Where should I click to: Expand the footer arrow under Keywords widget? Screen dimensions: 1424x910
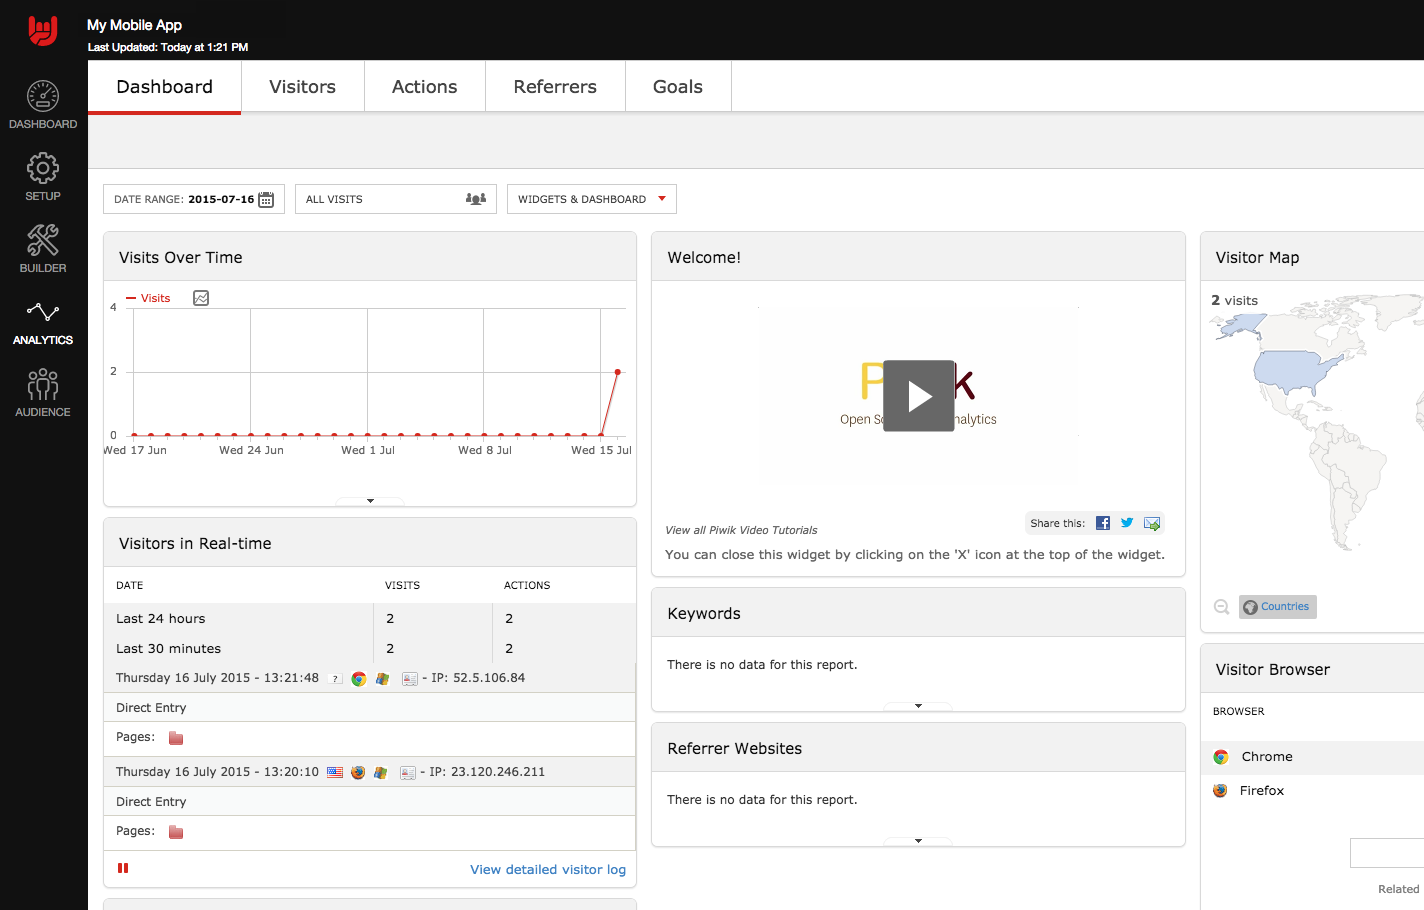coord(918,706)
